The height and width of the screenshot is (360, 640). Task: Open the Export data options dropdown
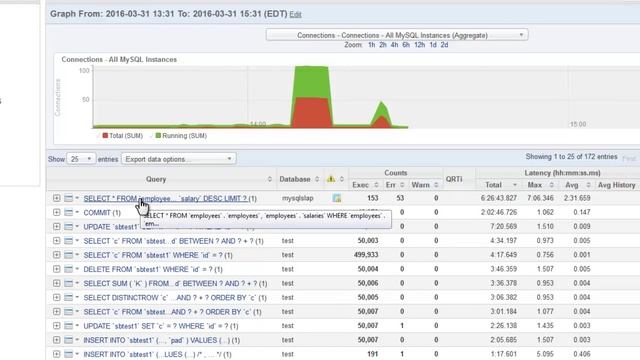[178, 159]
